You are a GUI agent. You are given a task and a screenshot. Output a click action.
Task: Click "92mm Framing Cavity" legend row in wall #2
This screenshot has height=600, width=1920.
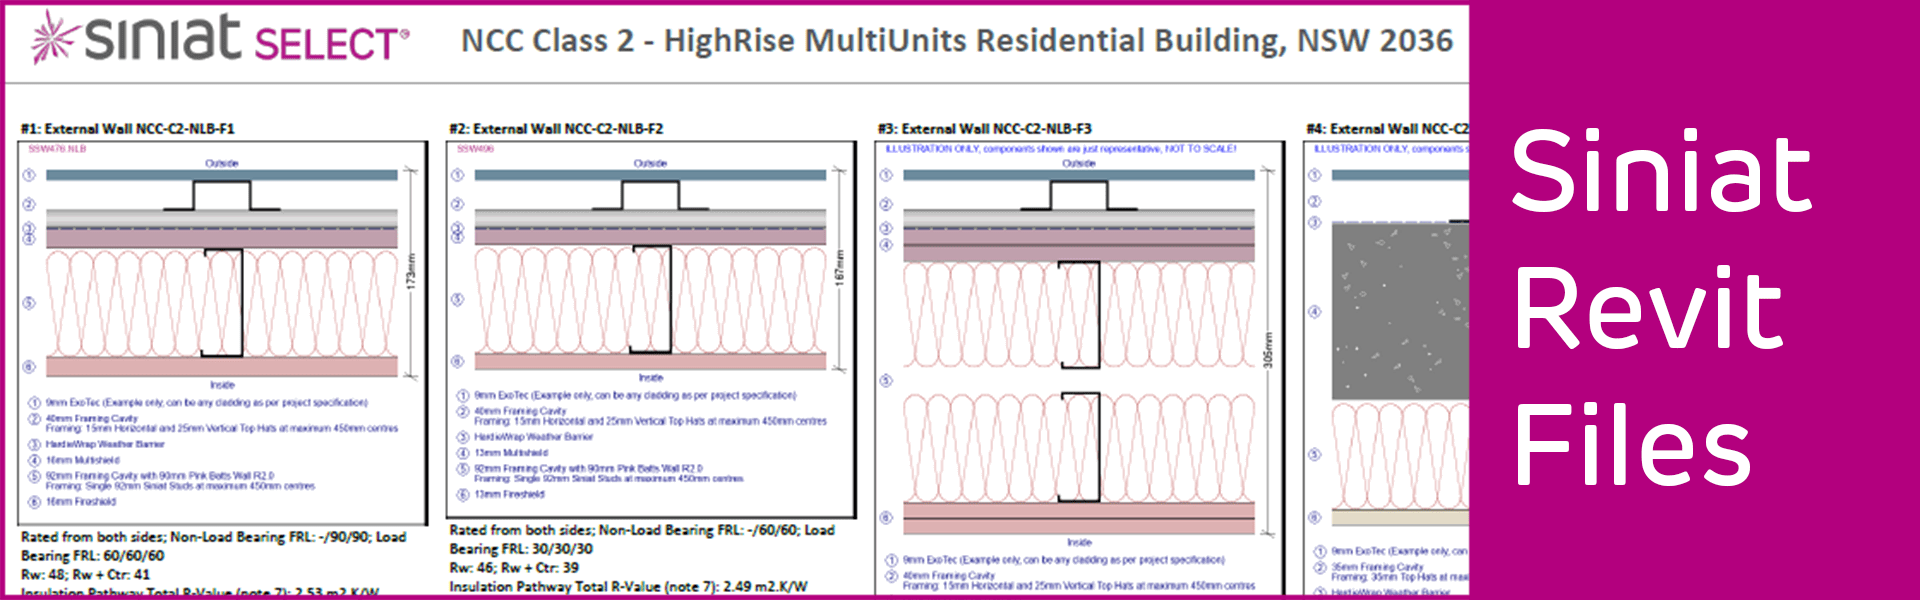pos(600,474)
